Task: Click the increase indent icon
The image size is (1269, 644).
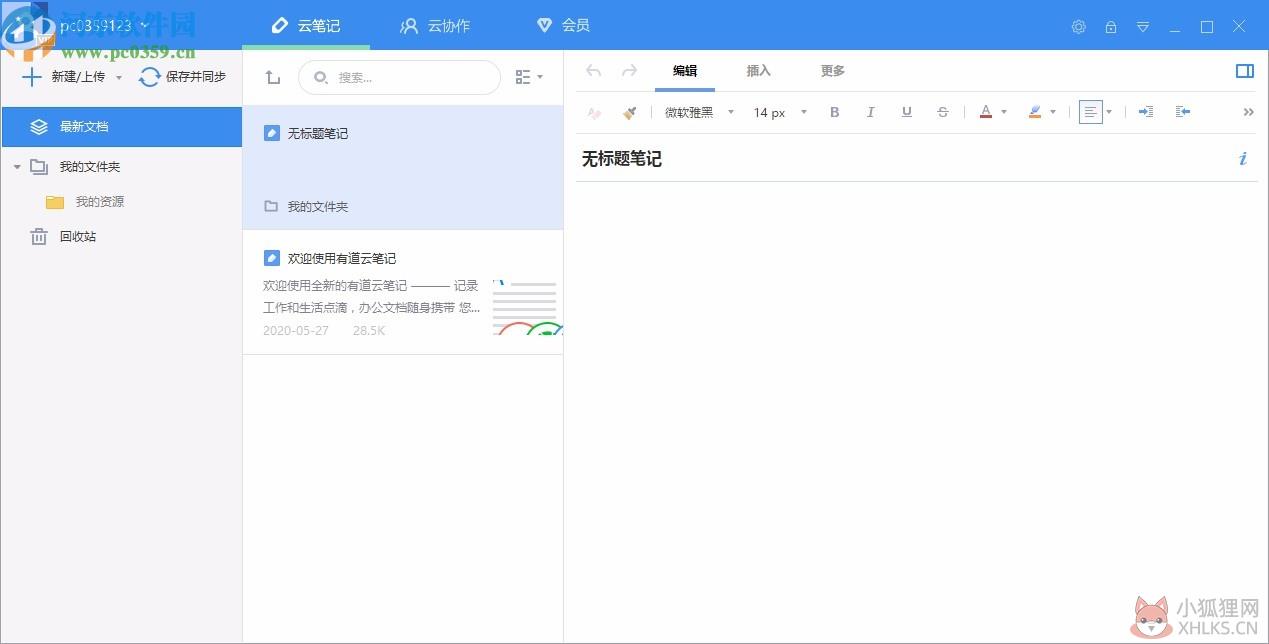Action: (x=1146, y=112)
